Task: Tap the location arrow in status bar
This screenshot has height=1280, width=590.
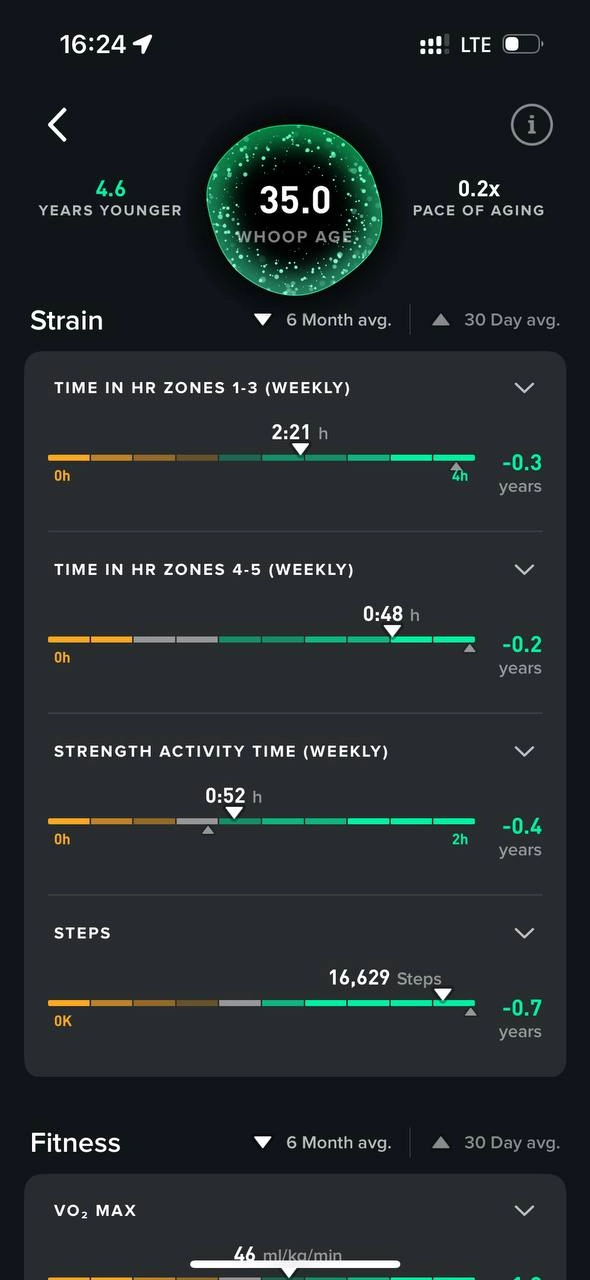Action: click(x=143, y=44)
